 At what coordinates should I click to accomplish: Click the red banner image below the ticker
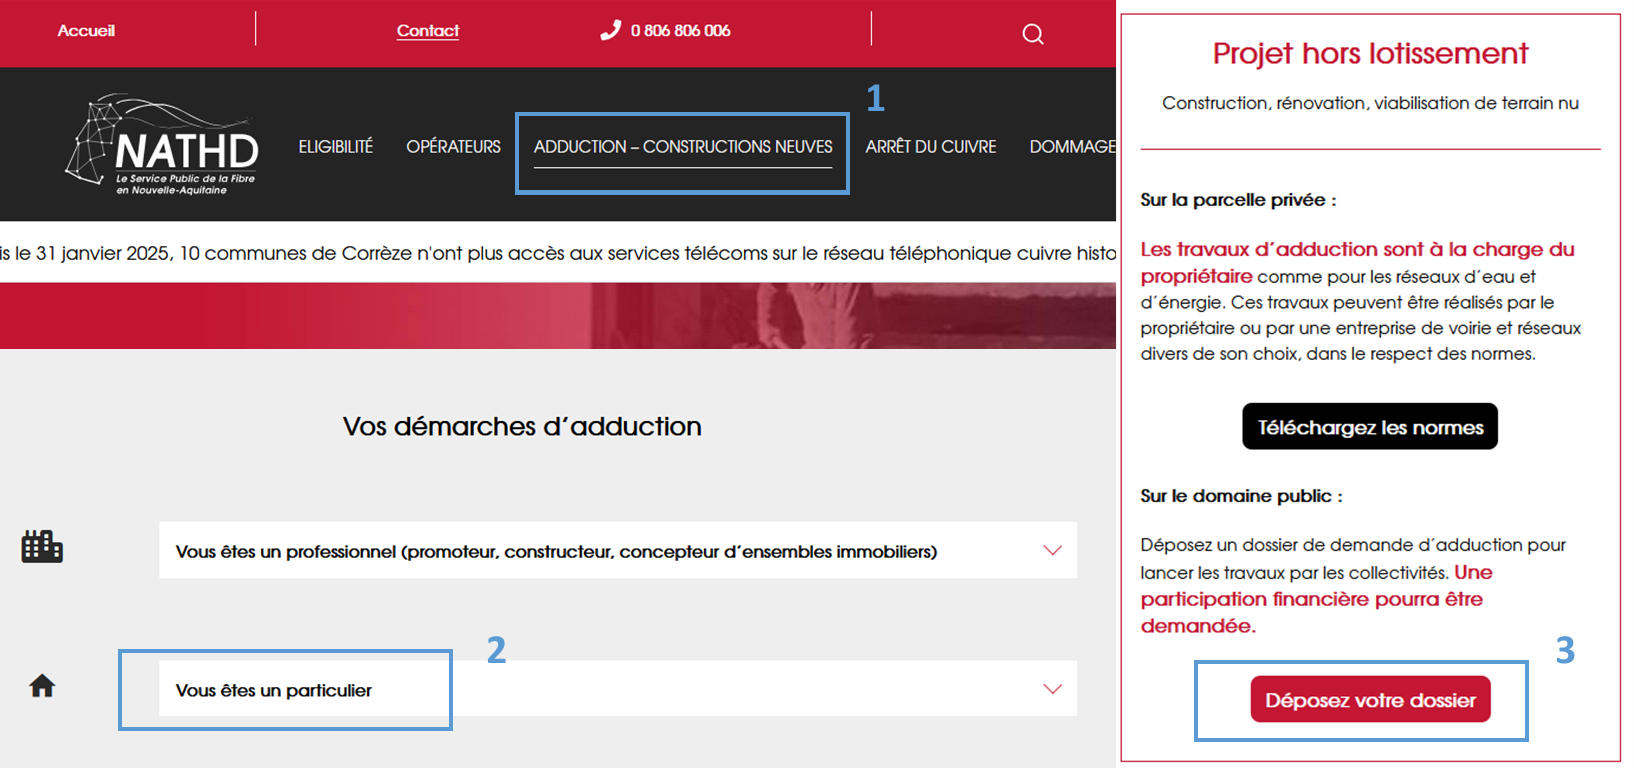pos(558,316)
